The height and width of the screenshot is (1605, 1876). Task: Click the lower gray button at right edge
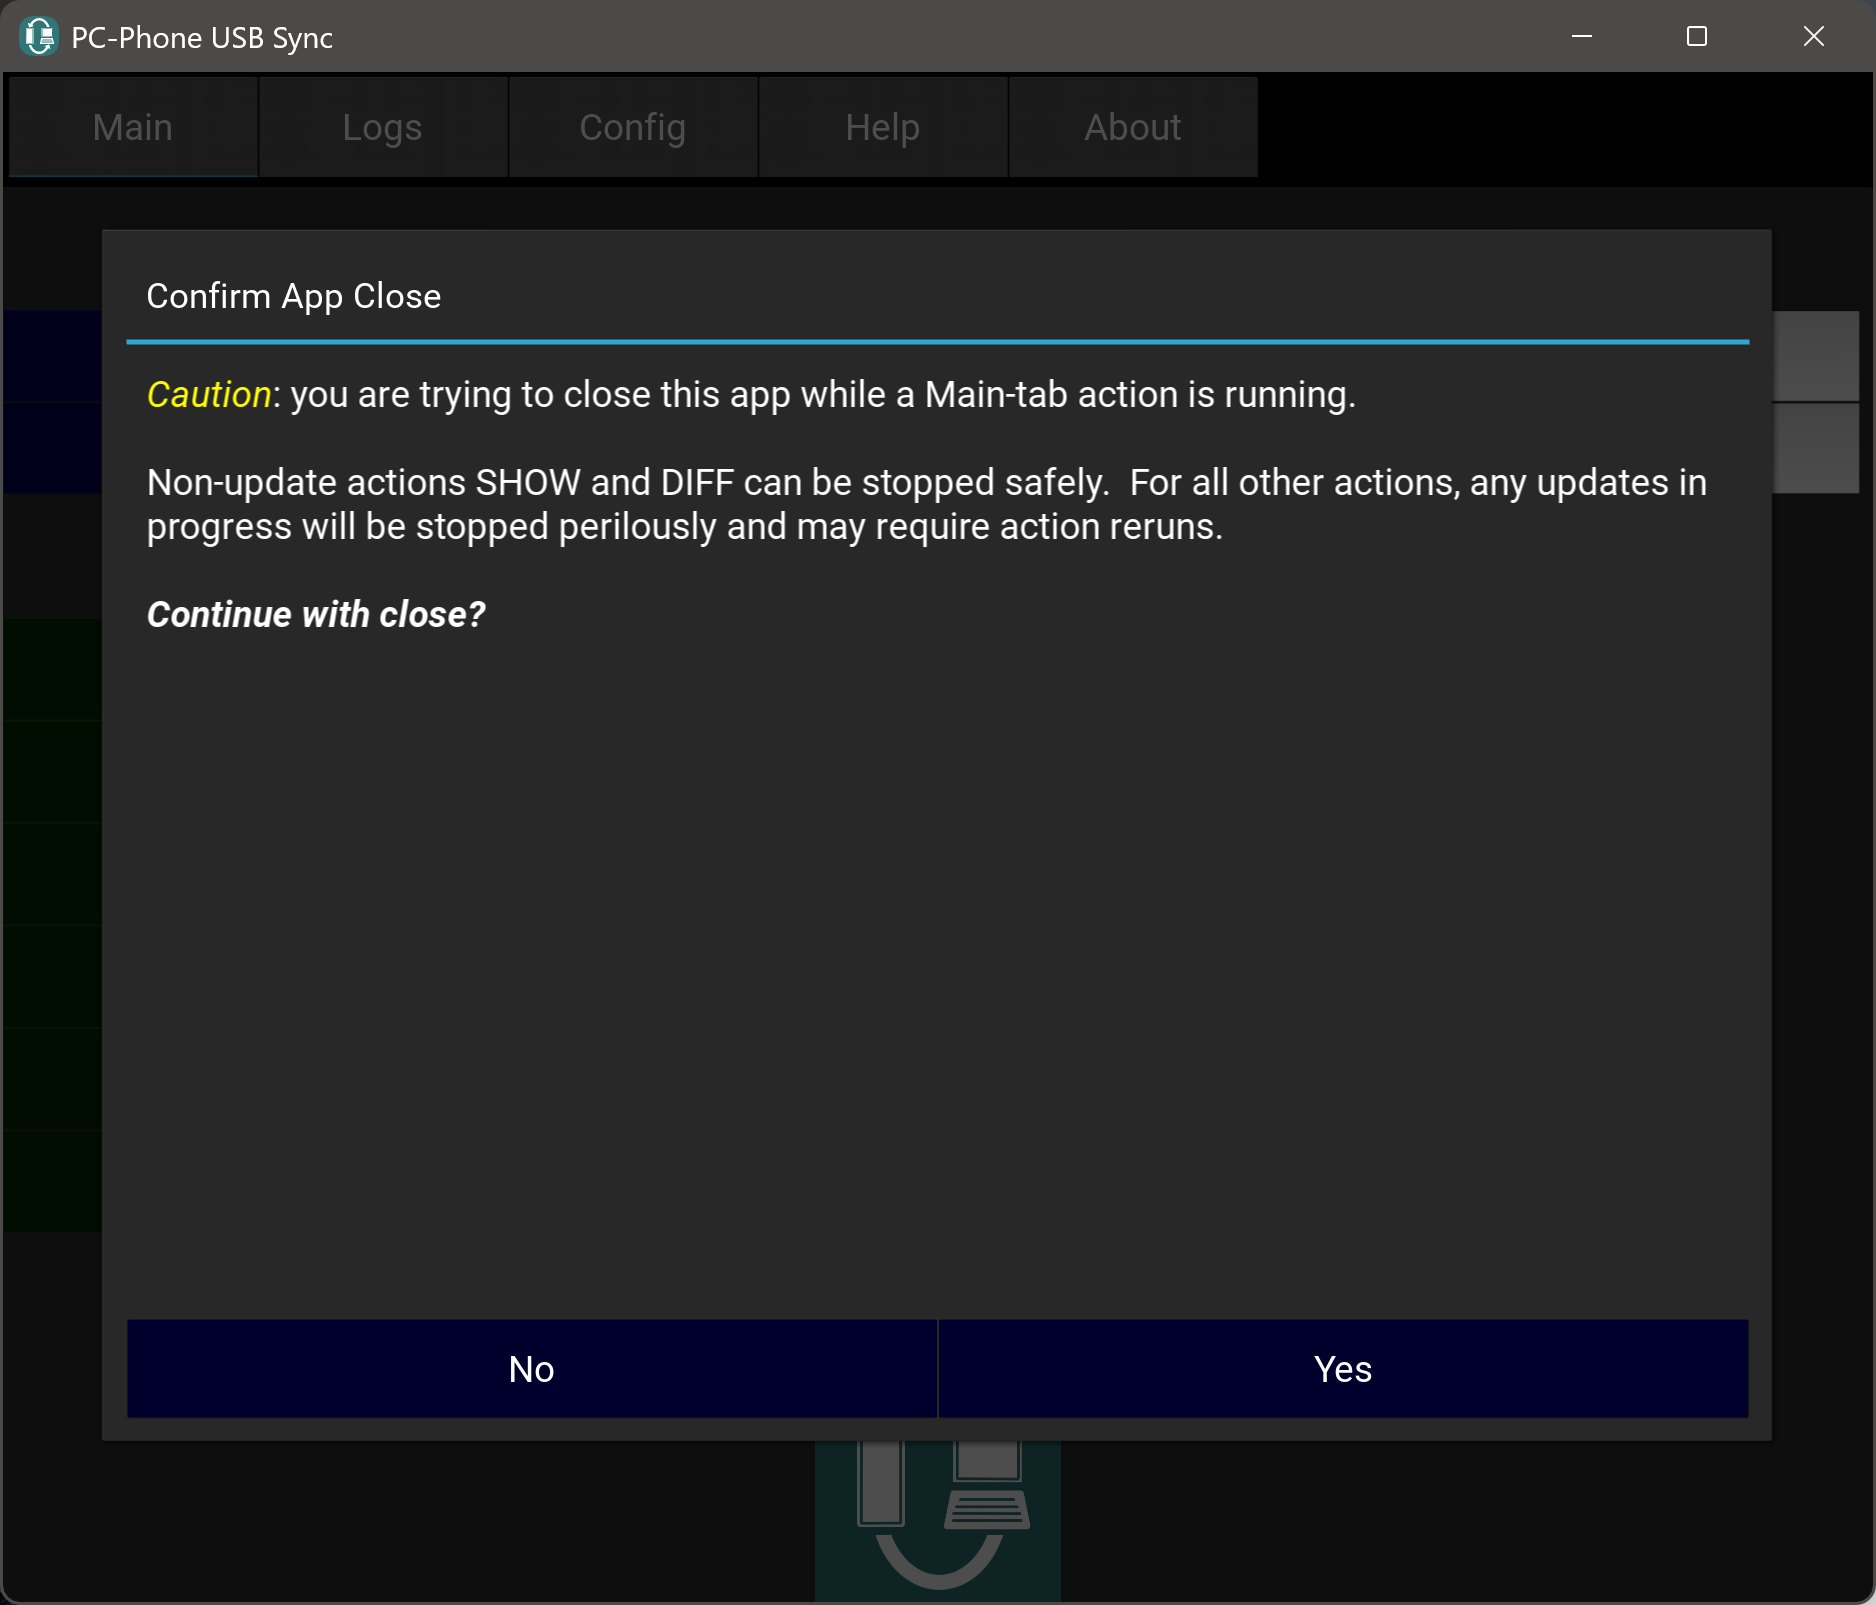tap(1815, 448)
